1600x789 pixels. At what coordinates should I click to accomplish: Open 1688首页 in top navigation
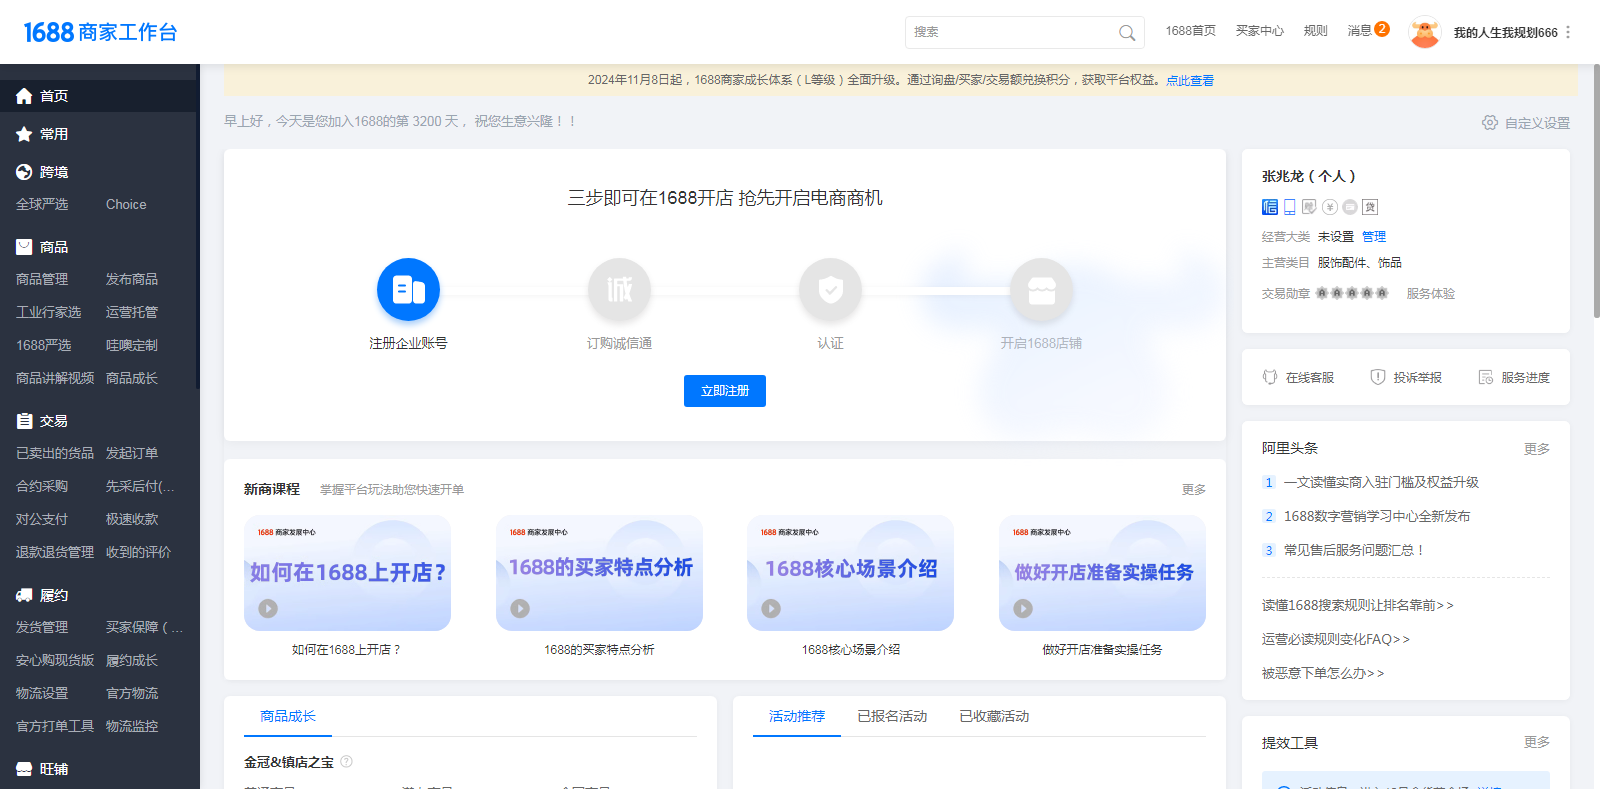point(1190,31)
